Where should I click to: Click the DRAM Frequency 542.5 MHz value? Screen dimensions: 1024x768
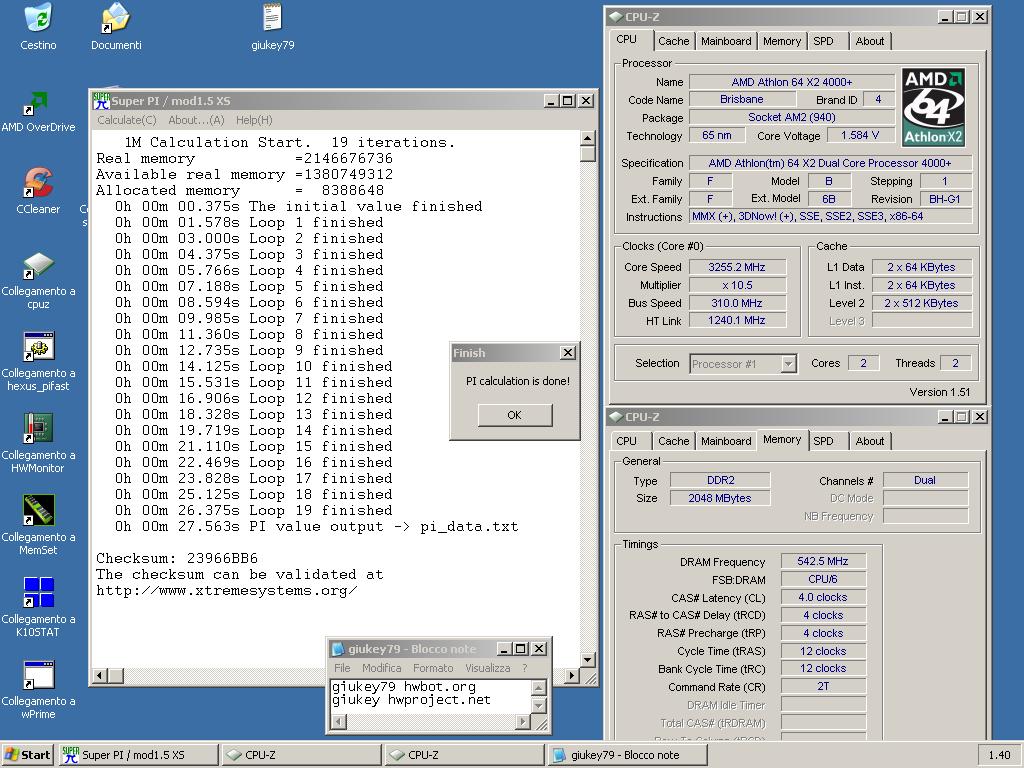[823, 562]
